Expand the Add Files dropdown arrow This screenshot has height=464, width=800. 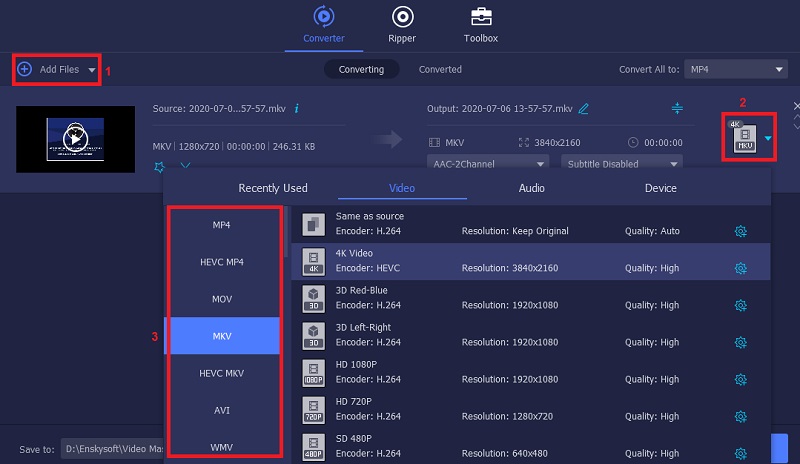coord(91,69)
